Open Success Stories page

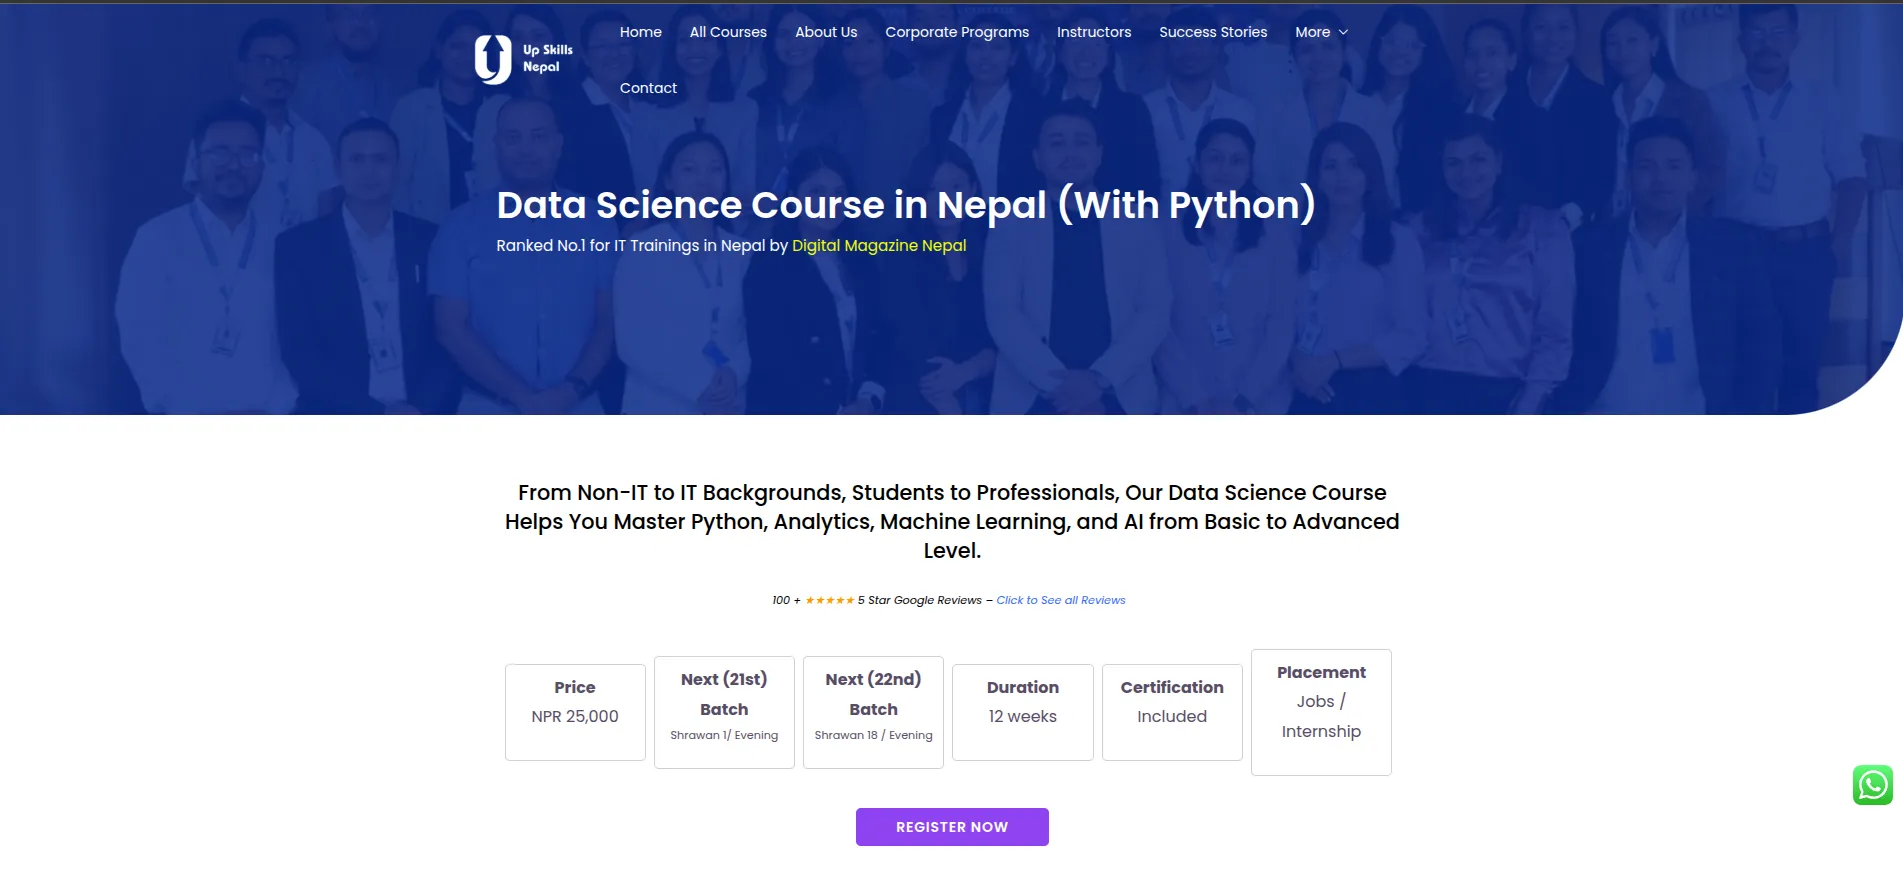(1213, 32)
